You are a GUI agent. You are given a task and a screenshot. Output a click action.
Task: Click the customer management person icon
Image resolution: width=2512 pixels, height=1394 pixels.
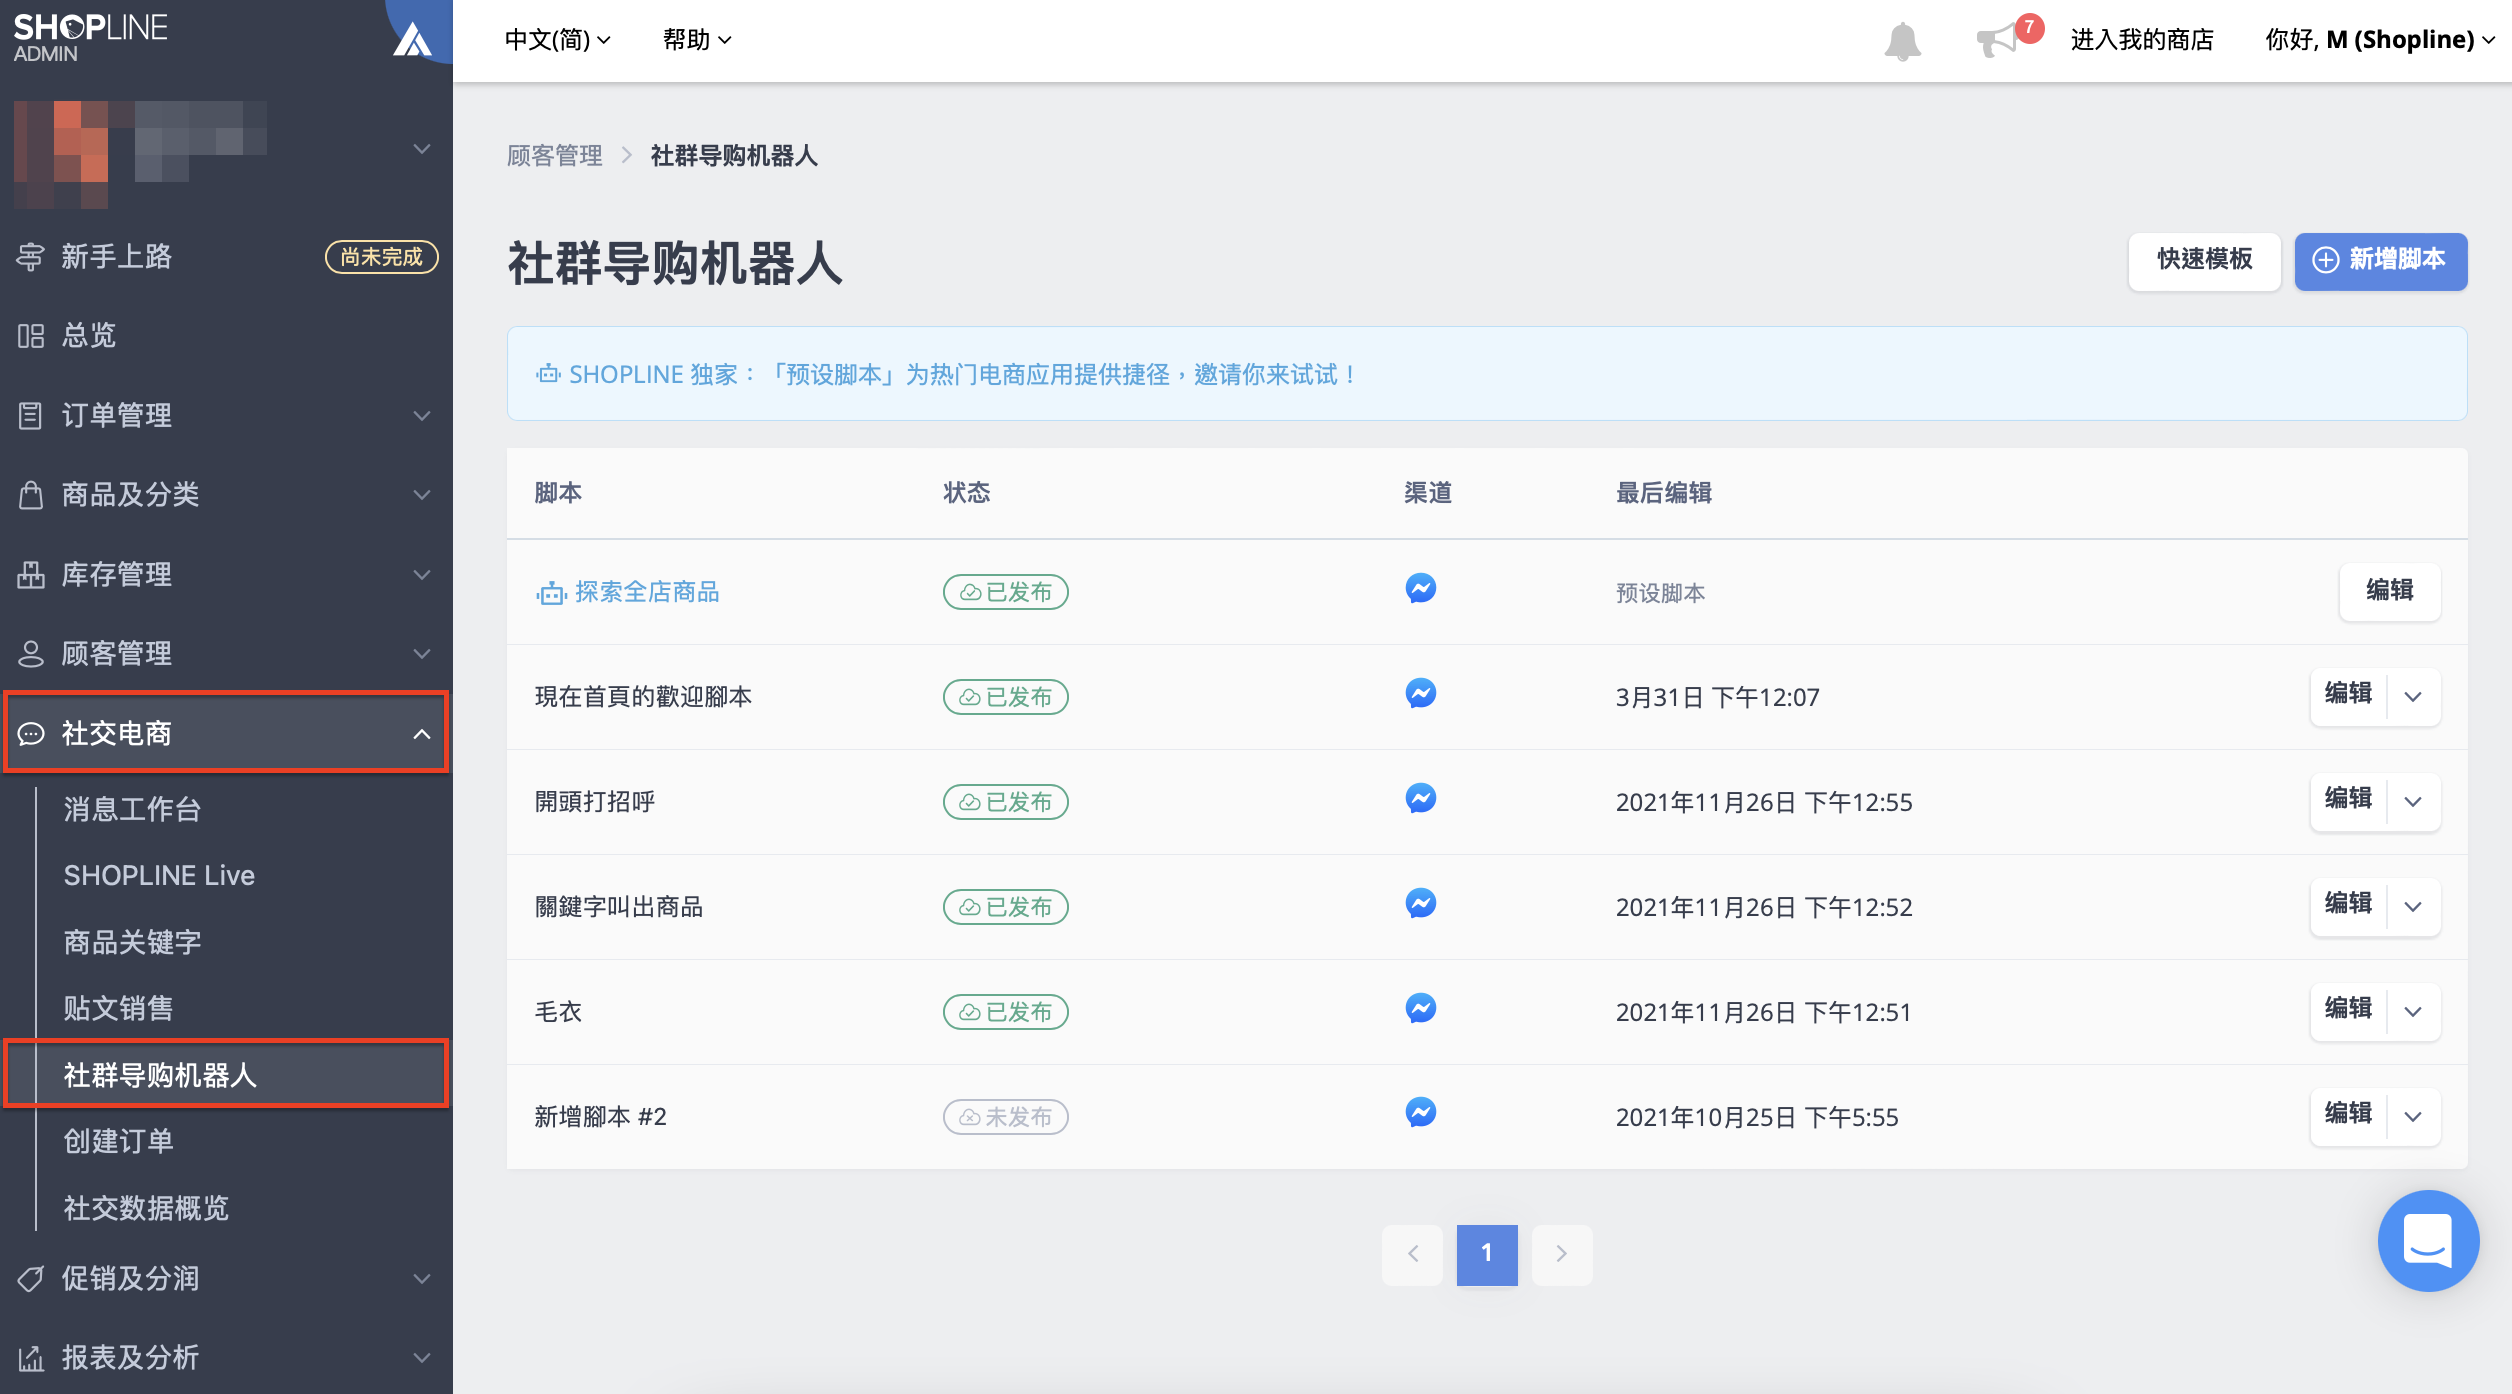click(30, 653)
